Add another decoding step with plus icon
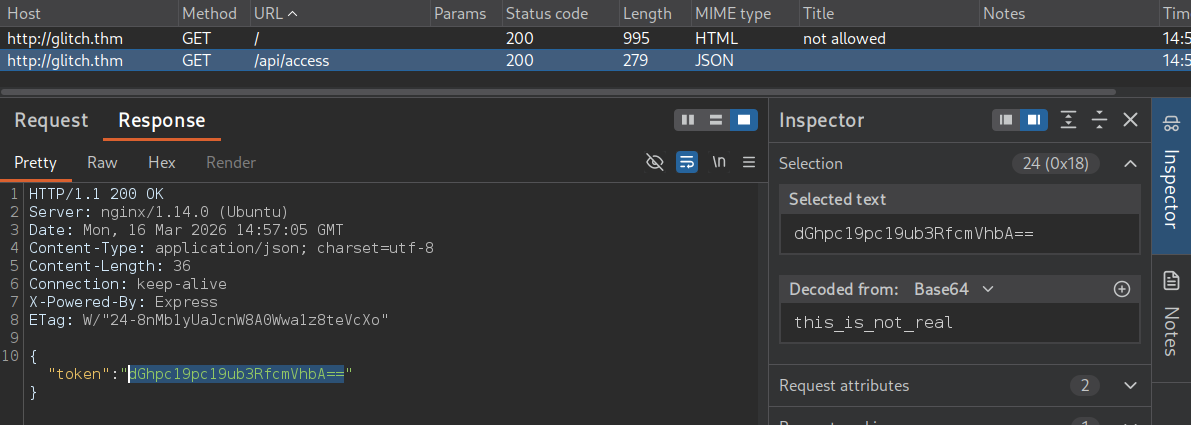 pyautogui.click(x=1122, y=289)
